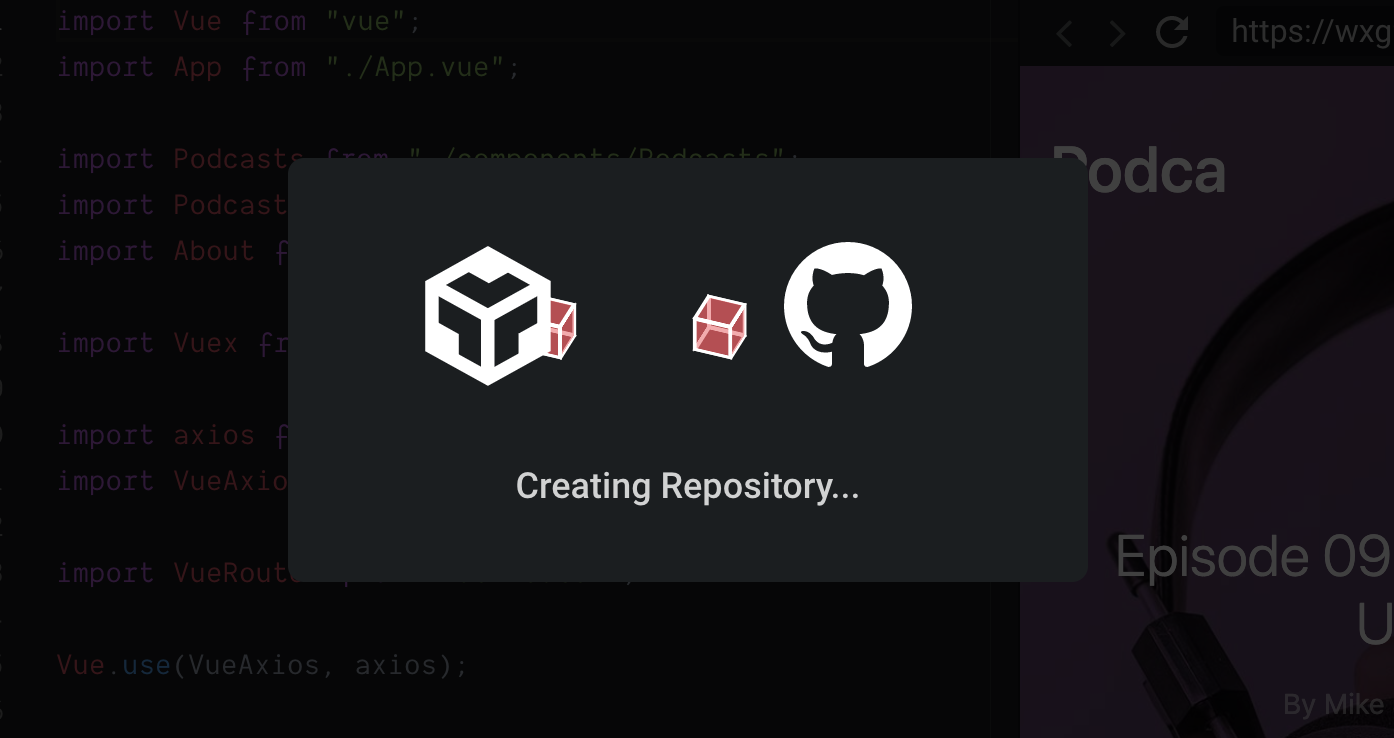Click the 'import About' code line

pos(172,251)
